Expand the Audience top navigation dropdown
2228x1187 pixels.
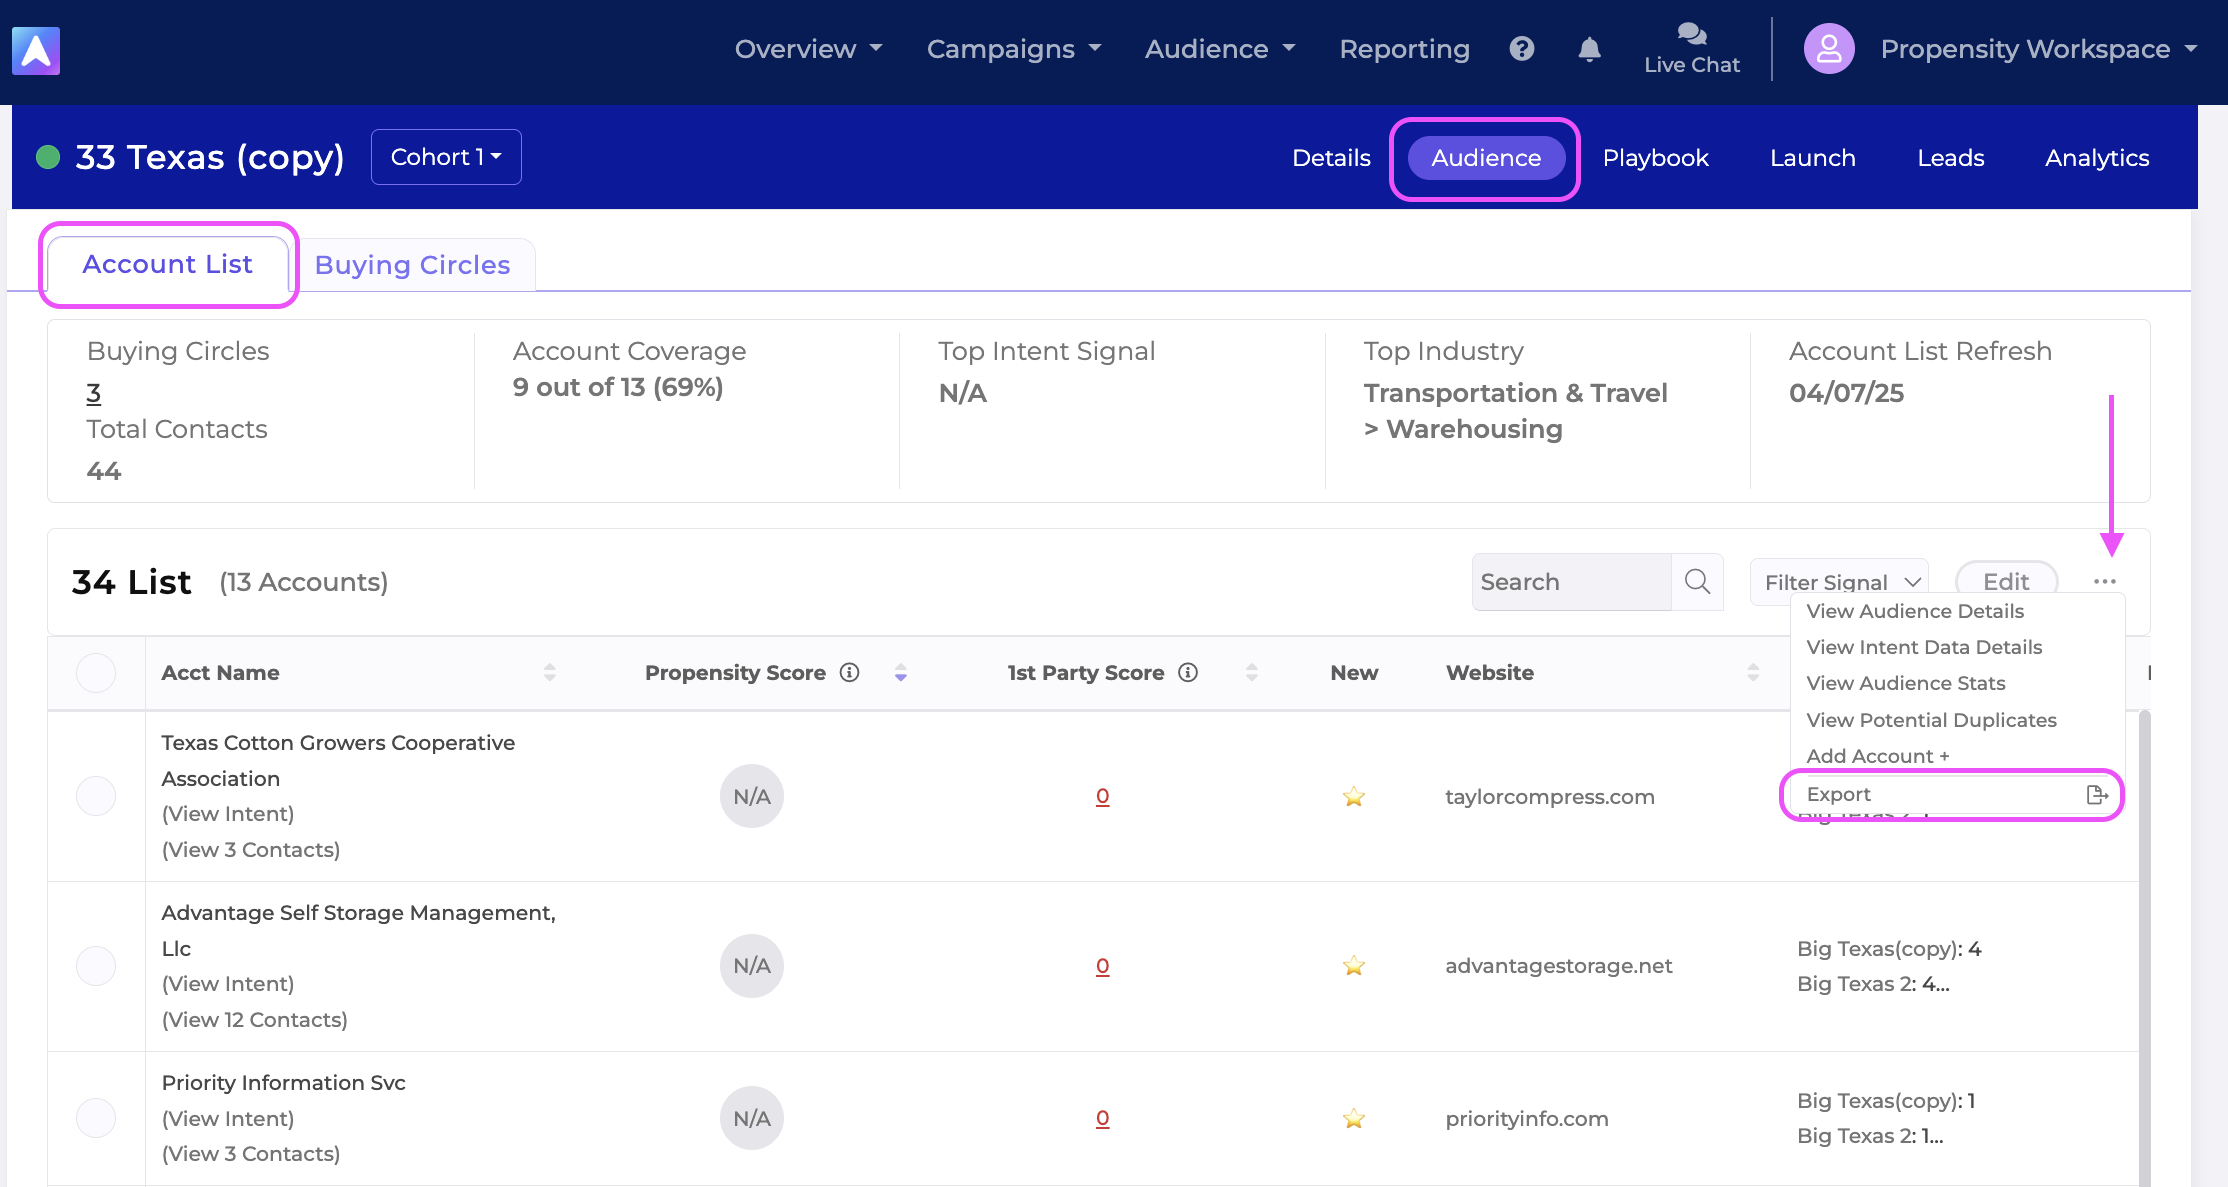tap(1220, 49)
